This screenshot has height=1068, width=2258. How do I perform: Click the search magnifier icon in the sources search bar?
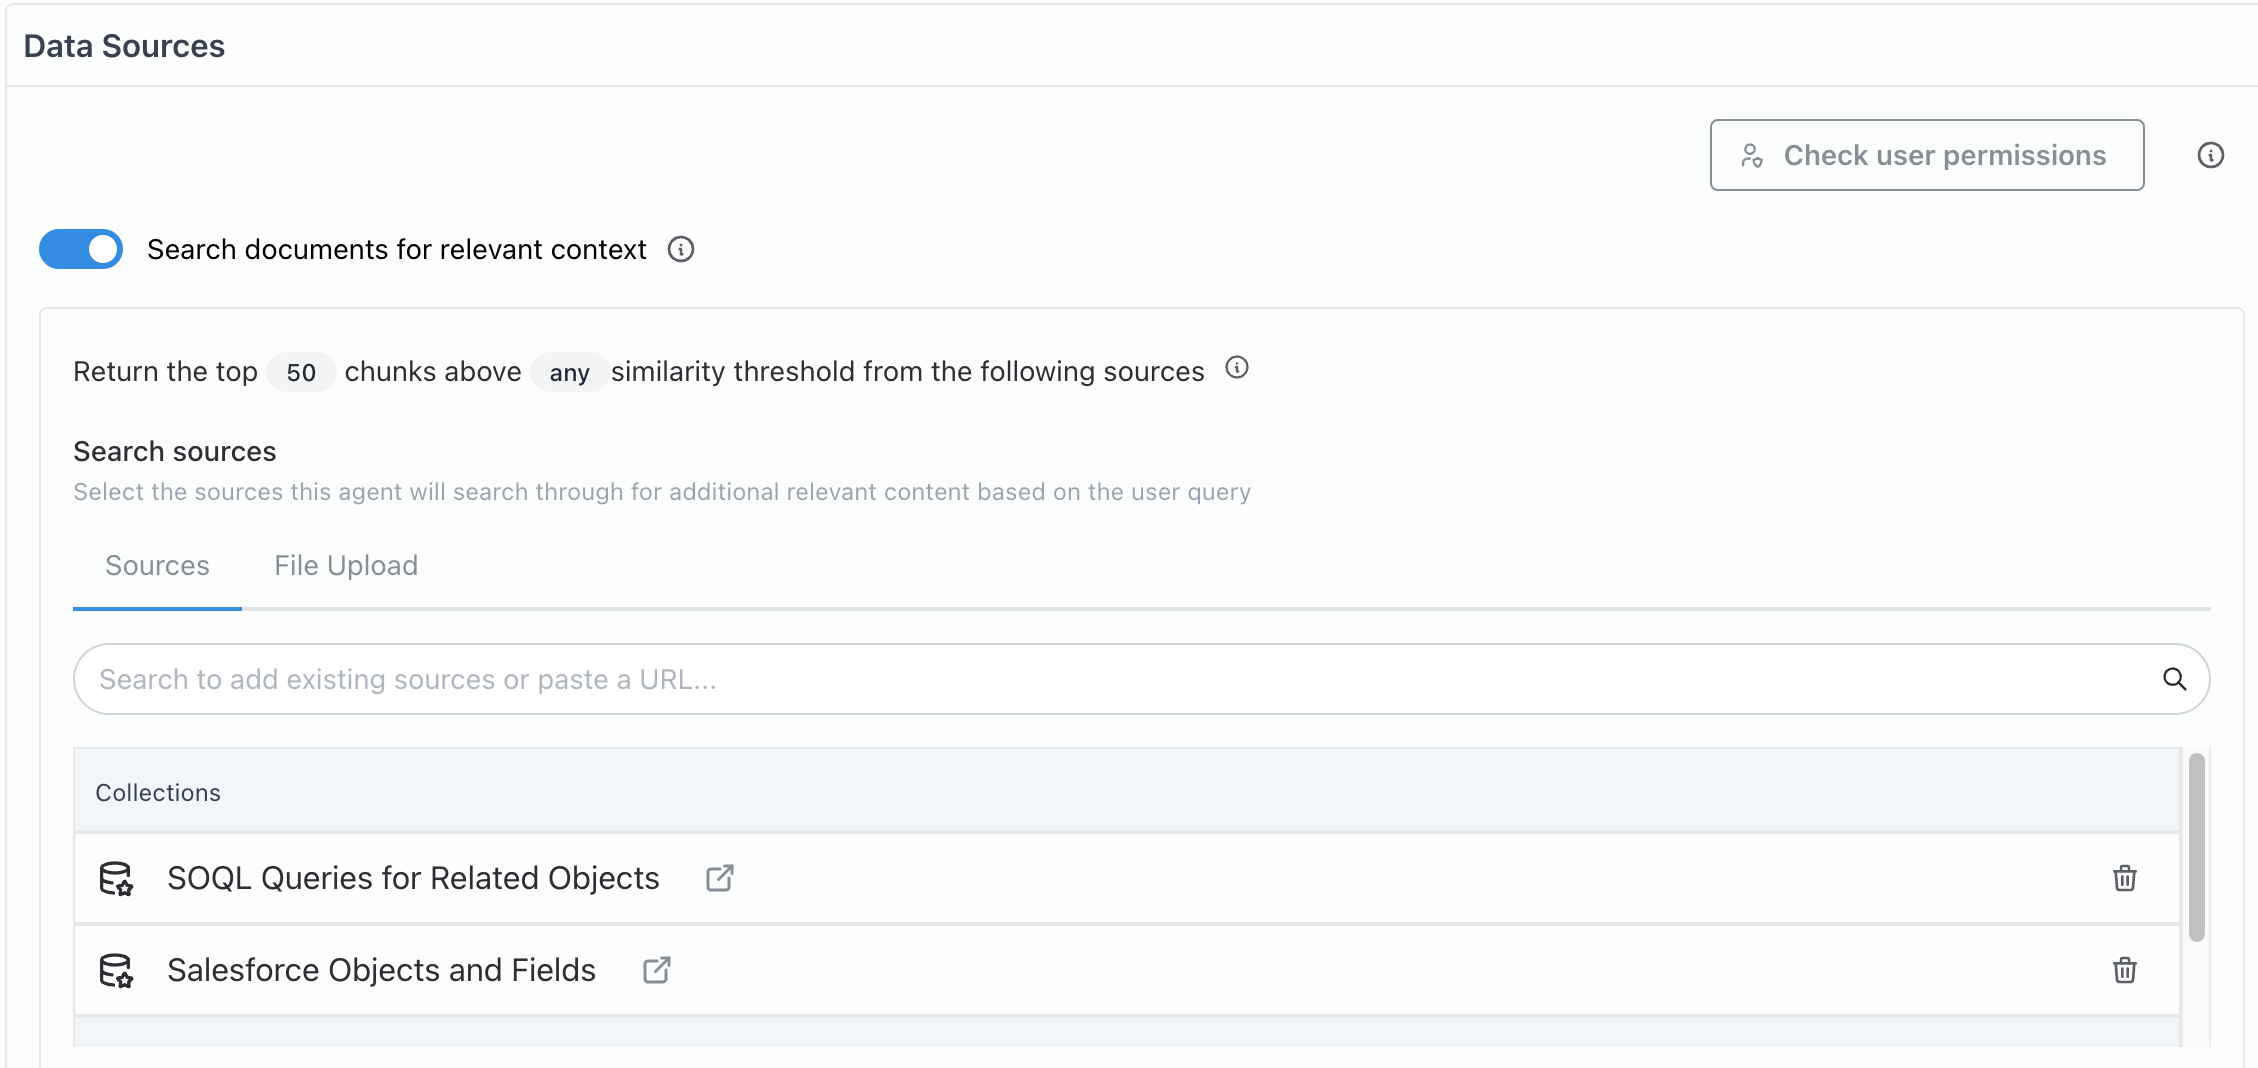[2174, 679]
